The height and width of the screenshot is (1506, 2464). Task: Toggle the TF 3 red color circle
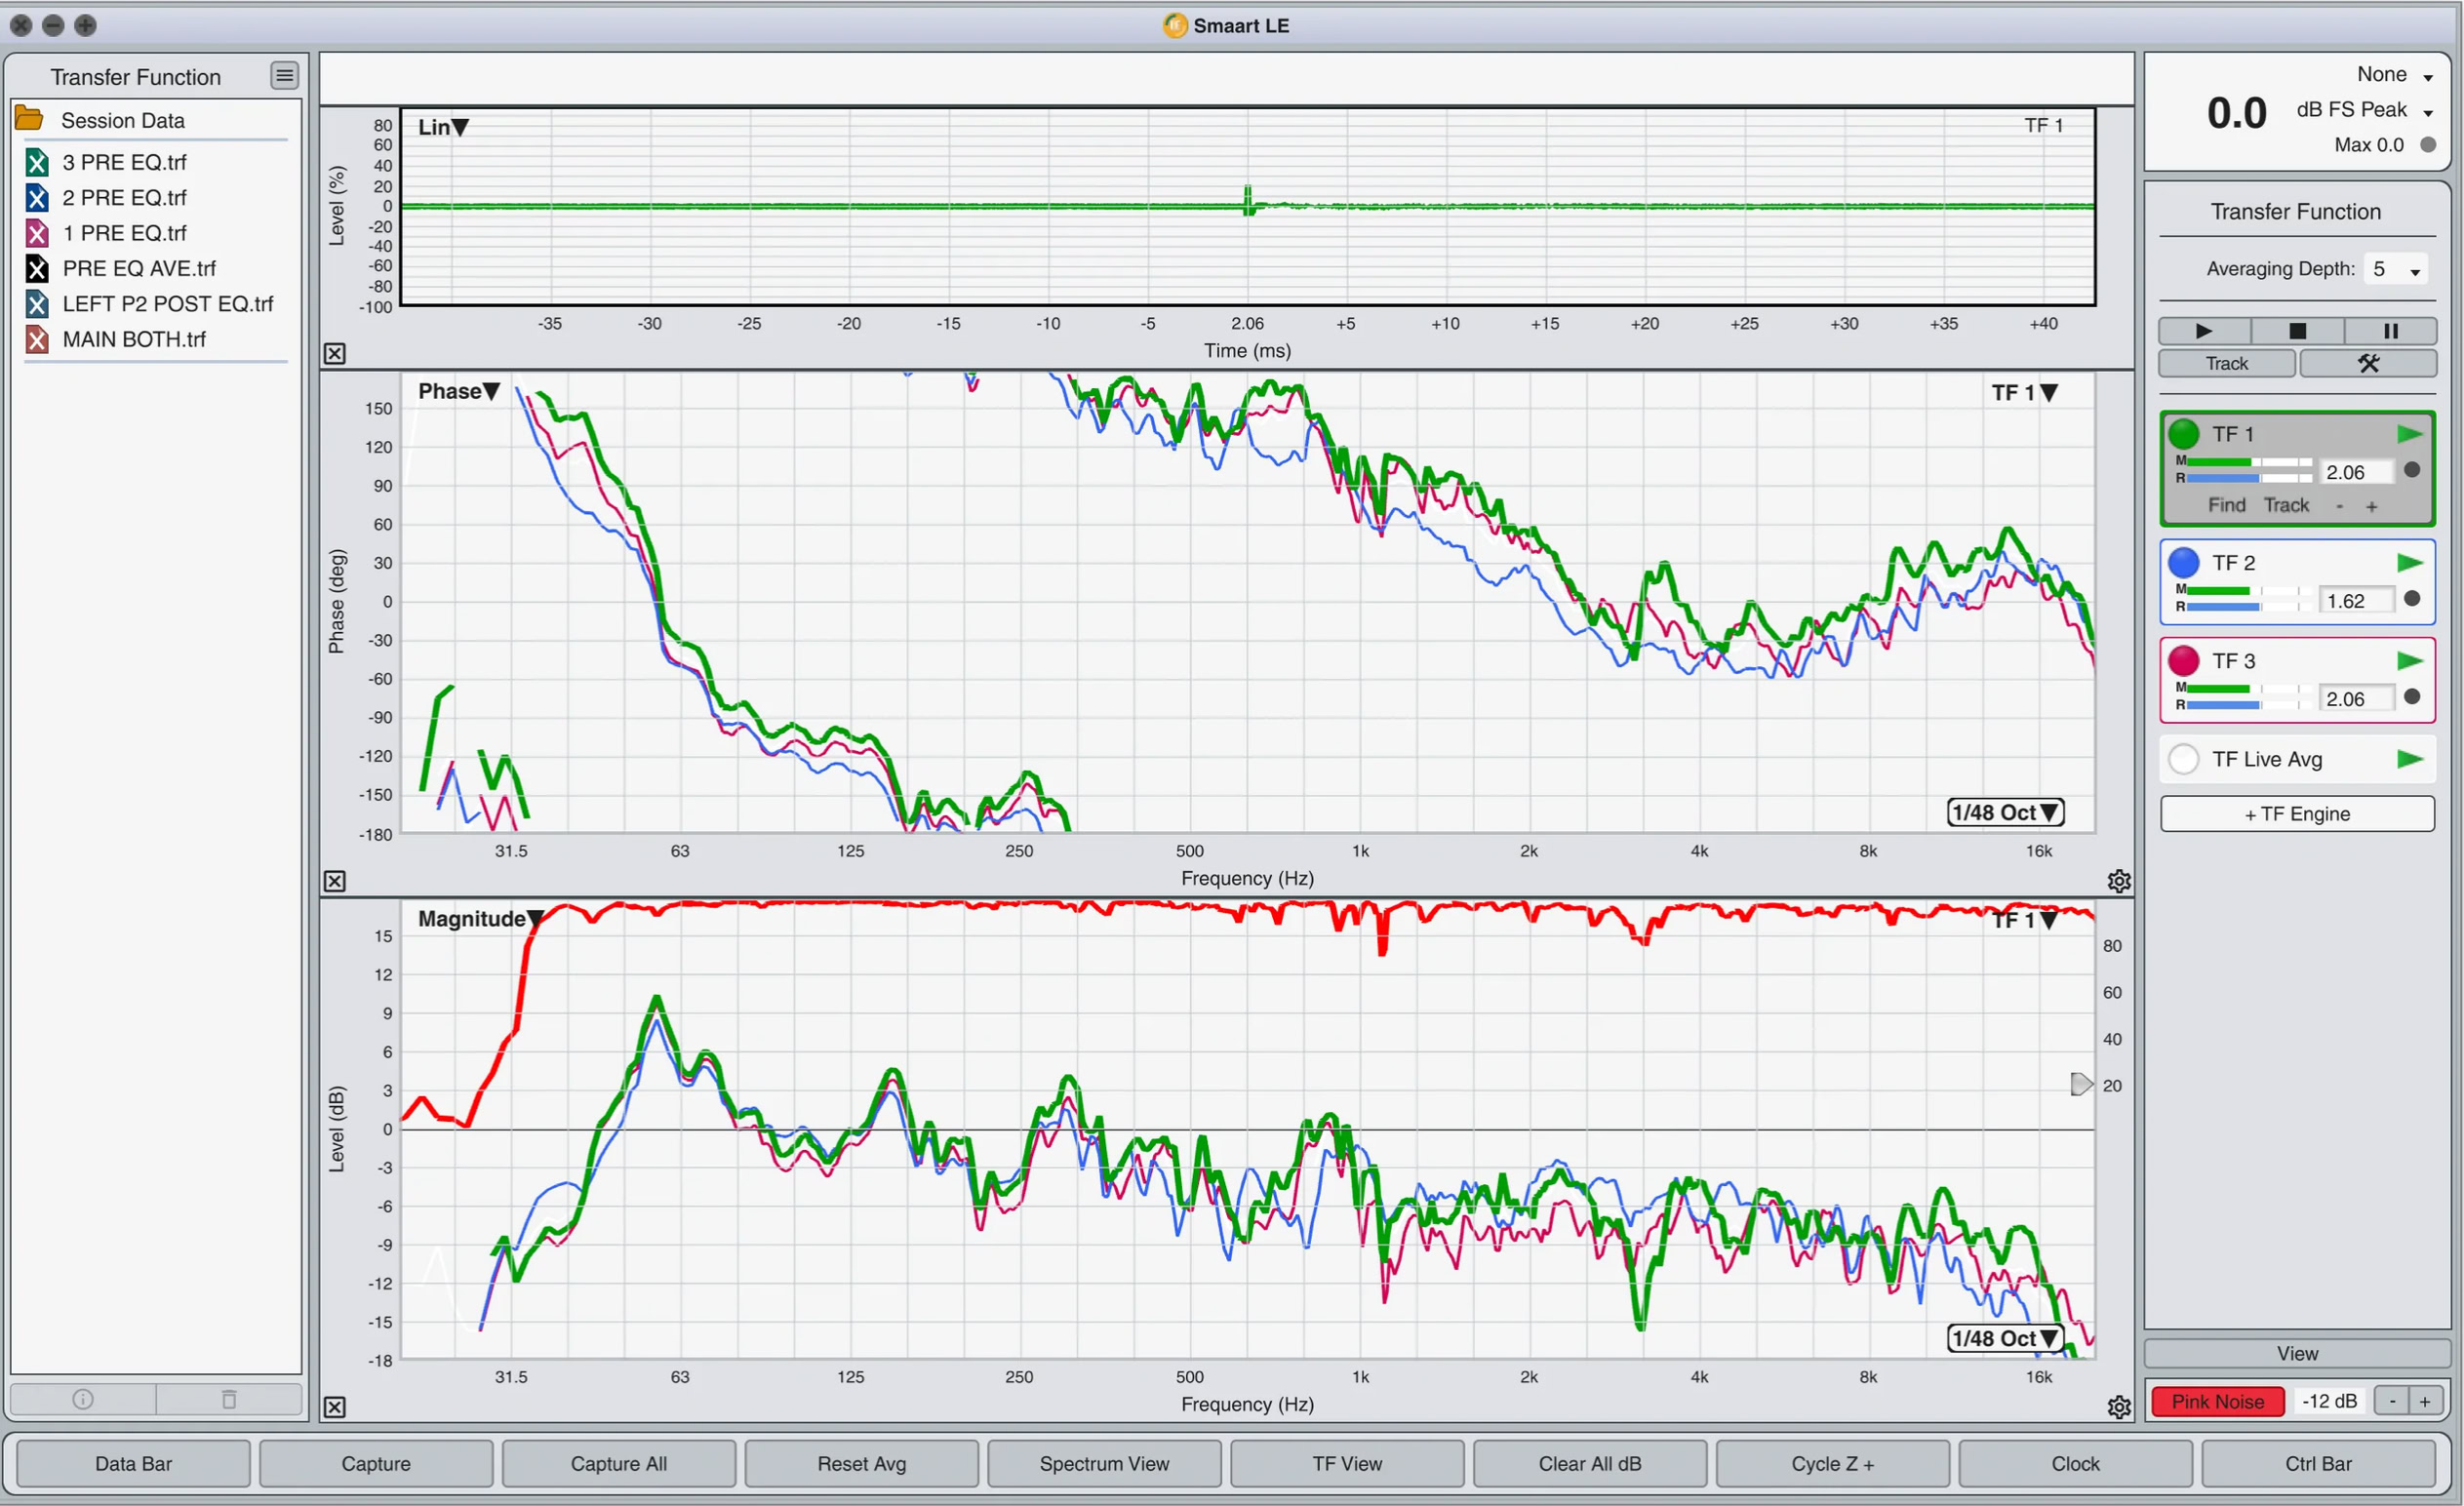pyautogui.click(x=2183, y=661)
